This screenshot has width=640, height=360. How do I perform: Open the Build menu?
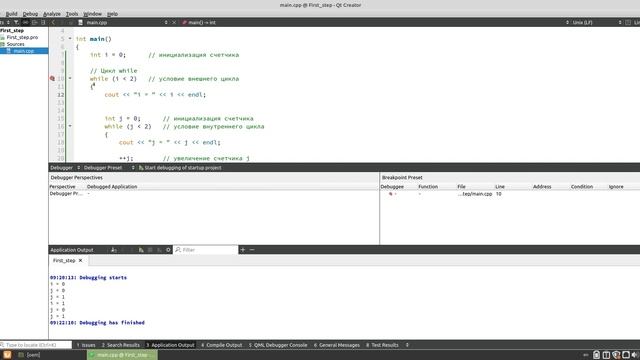coord(11,14)
